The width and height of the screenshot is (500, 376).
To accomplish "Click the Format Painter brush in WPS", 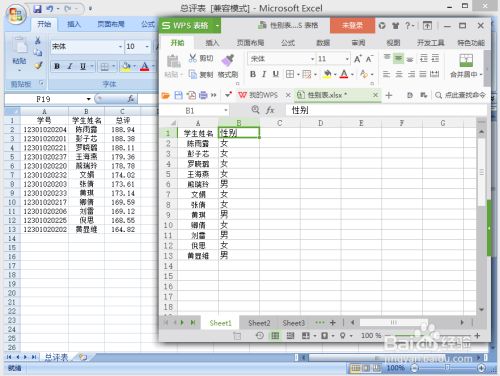I will pyautogui.click(x=228, y=60).
